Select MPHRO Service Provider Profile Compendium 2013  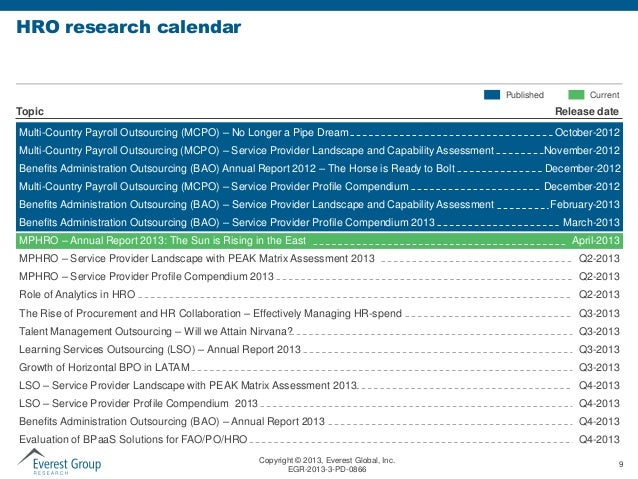[x=319, y=276]
